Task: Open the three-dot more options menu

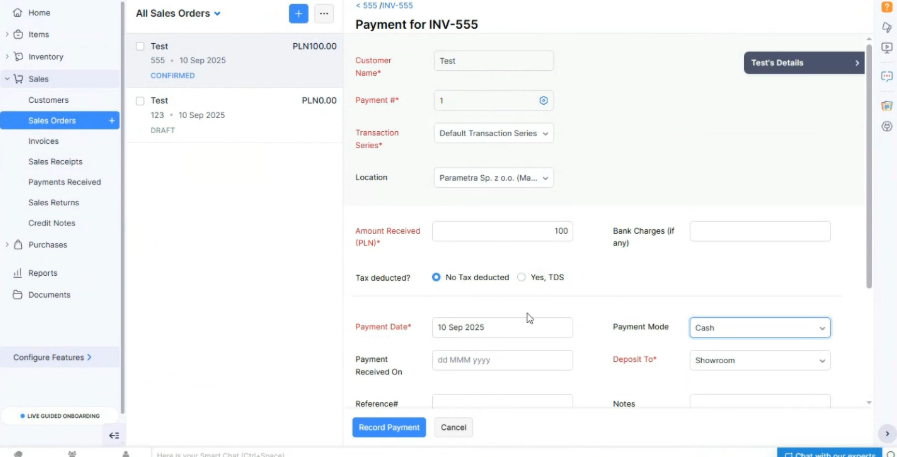Action: 324,14
